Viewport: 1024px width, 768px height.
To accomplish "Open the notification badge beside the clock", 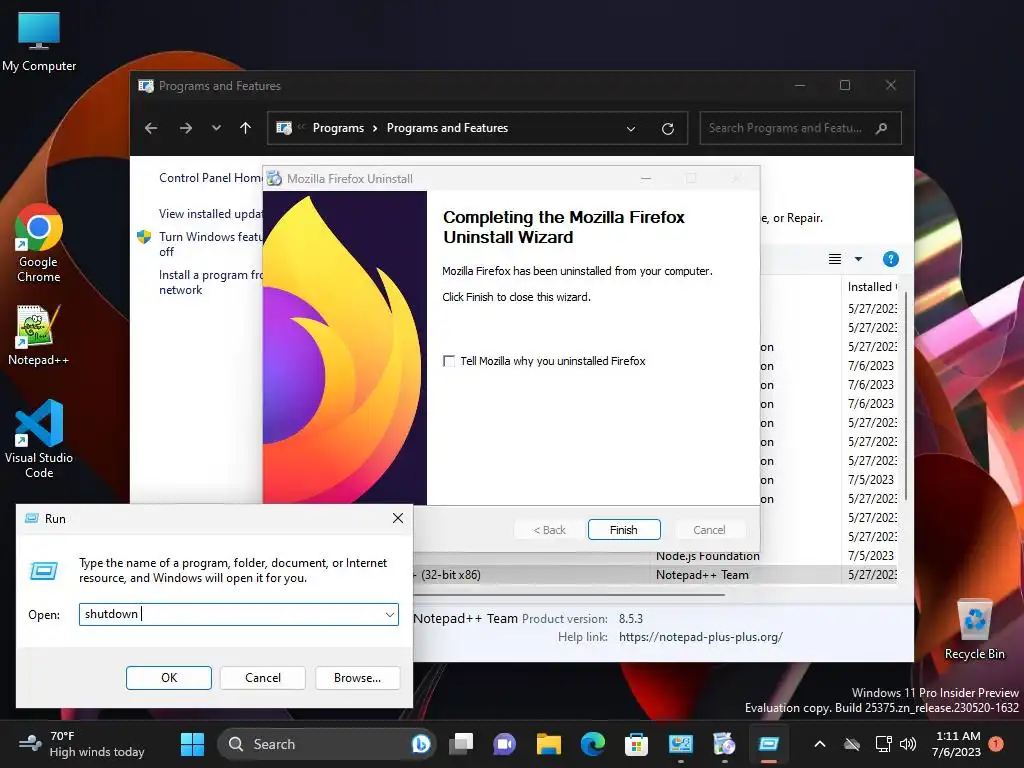I will (996, 743).
